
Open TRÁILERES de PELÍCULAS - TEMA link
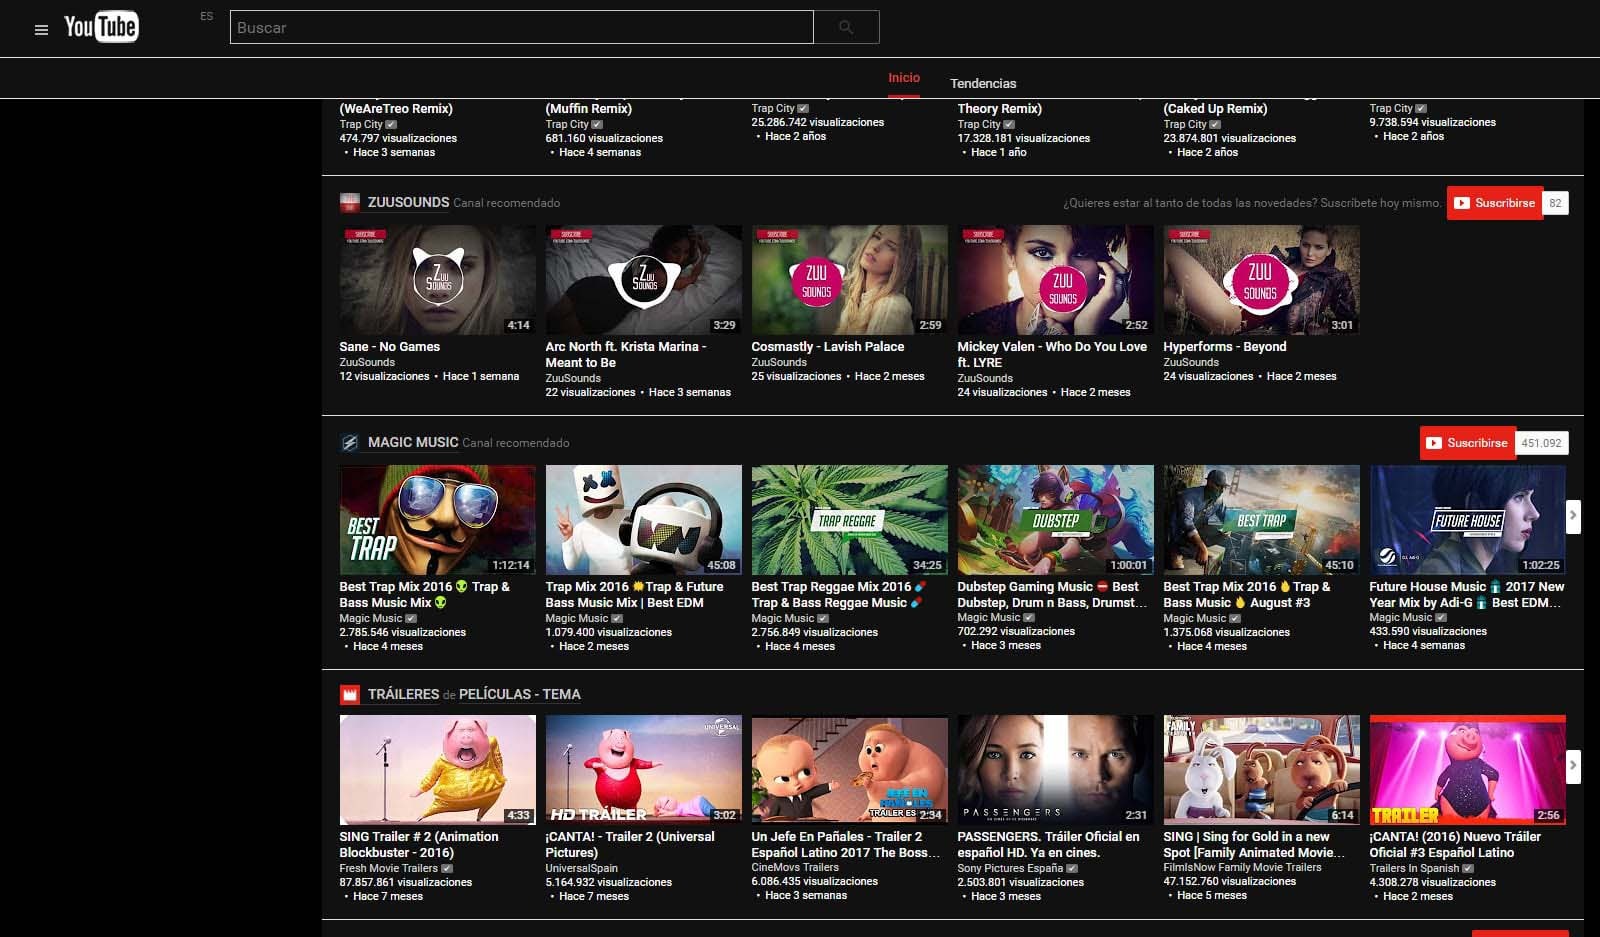(x=474, y=694)
